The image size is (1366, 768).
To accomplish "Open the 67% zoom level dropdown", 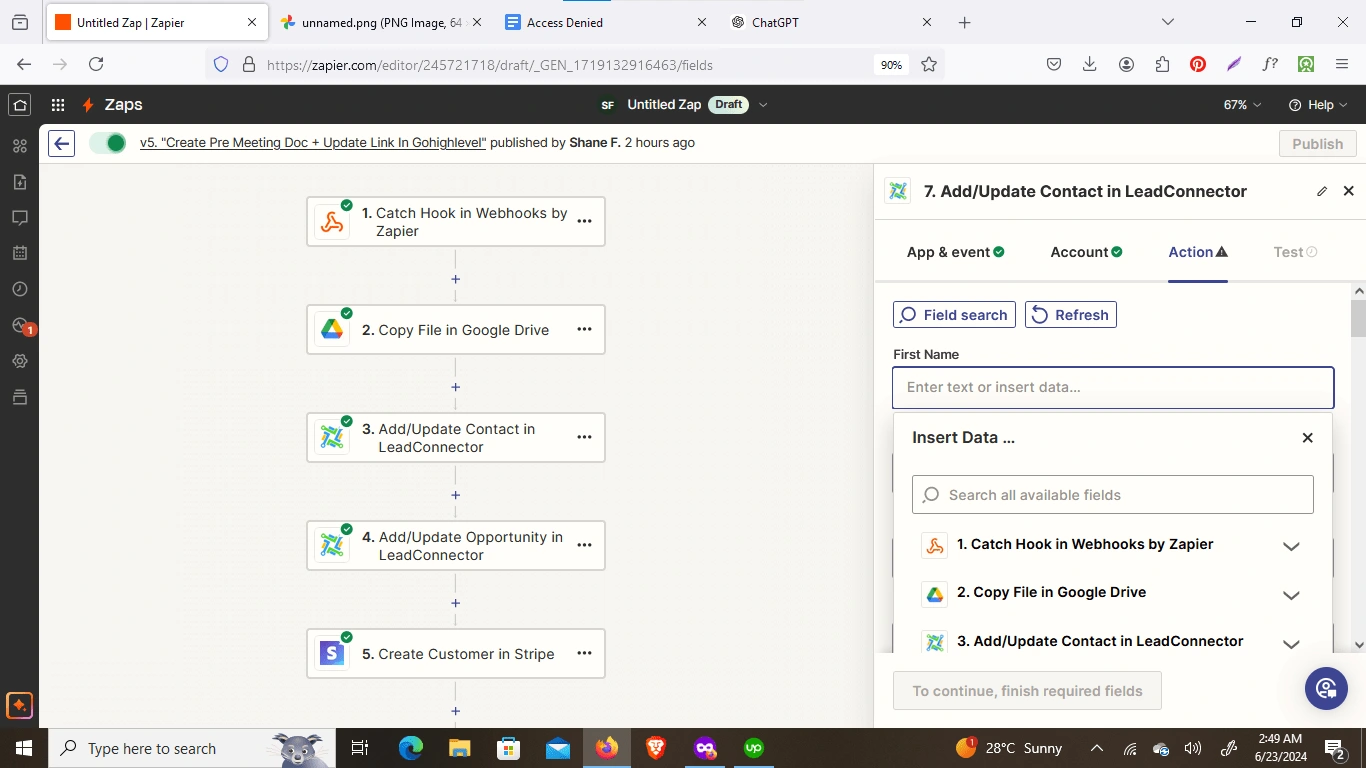I will pyautogui.click(x=1242, y=105).
